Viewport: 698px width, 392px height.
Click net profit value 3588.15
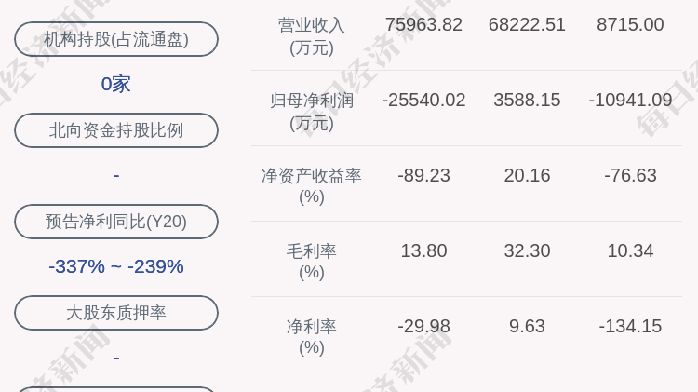(527, 100)
